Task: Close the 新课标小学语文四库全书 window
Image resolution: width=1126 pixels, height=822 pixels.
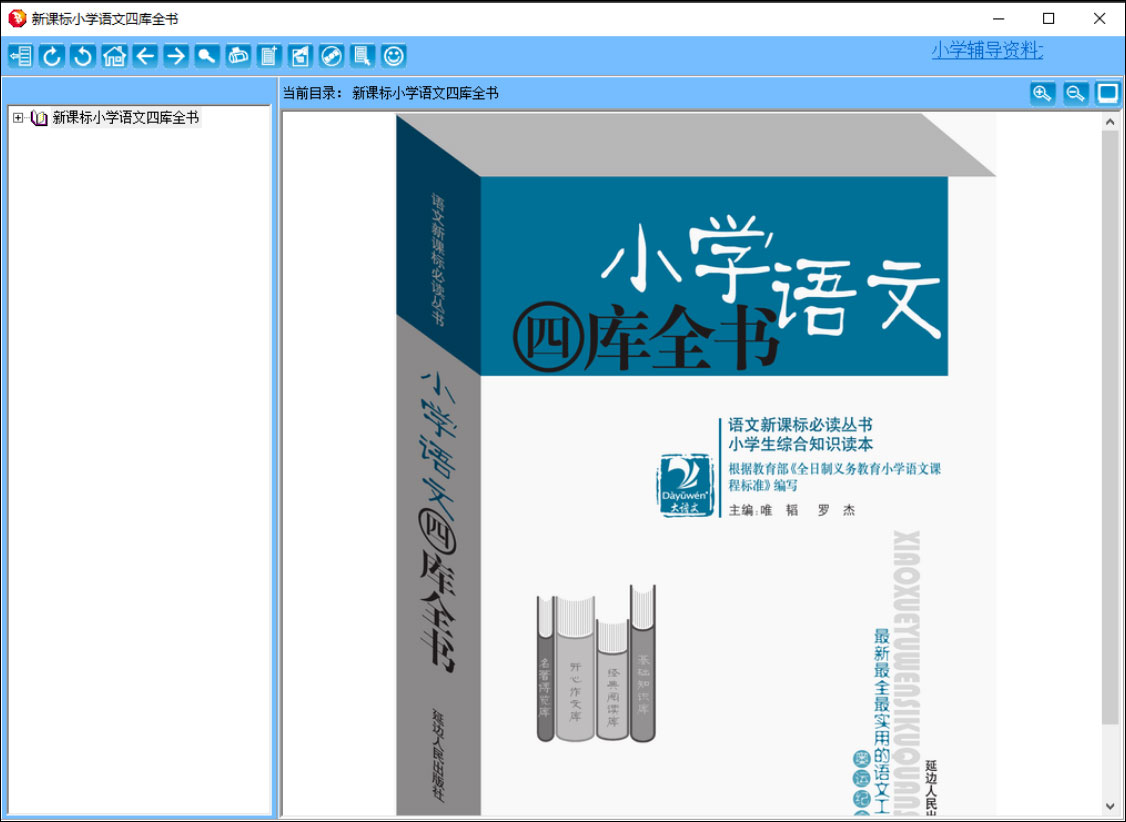Action: (1099, 19)
